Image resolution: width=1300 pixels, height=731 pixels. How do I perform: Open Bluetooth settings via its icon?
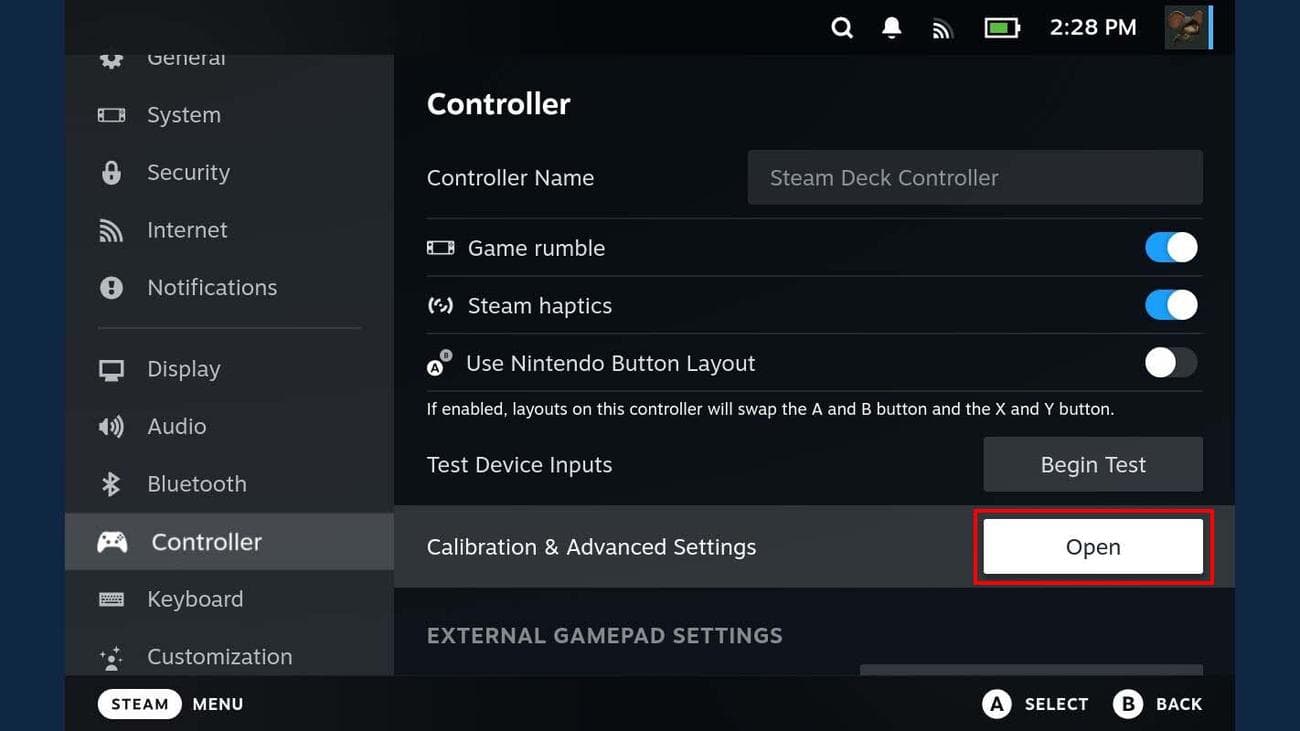tap(111, 483)
